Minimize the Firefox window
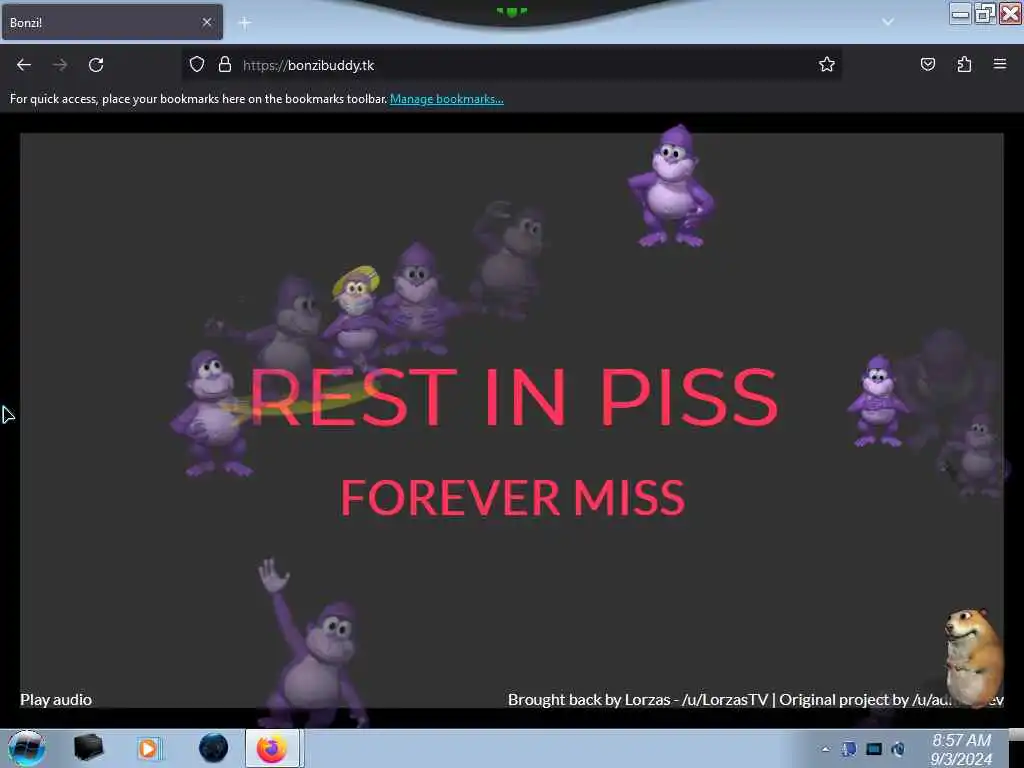This screenshot has height=768, width=1024. (960, 13)
